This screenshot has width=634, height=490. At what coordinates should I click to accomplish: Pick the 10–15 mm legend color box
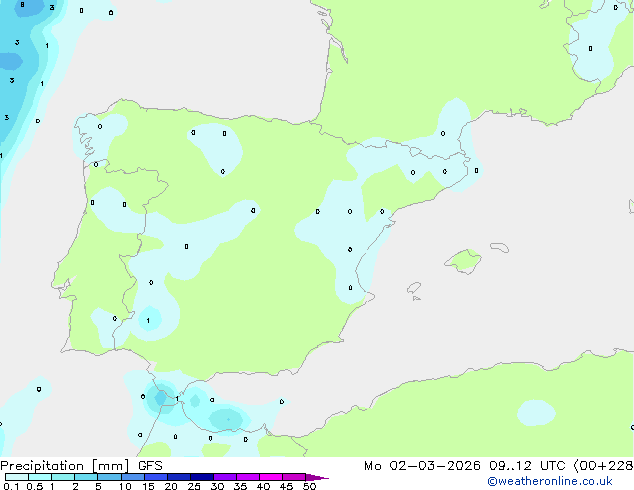(132, 477)
